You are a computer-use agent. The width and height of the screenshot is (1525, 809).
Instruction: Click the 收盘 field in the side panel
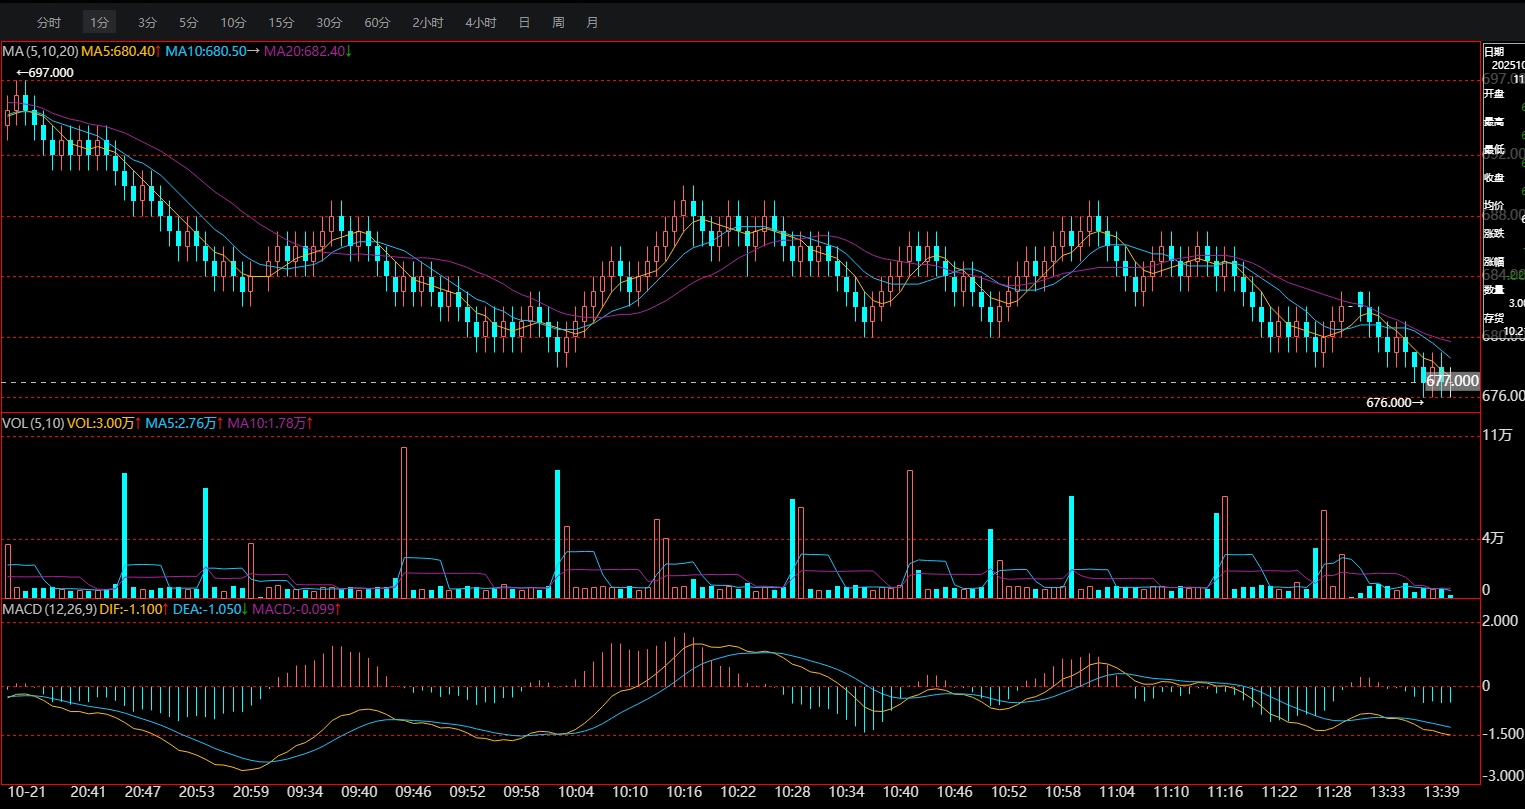(x=1493, y=177)
